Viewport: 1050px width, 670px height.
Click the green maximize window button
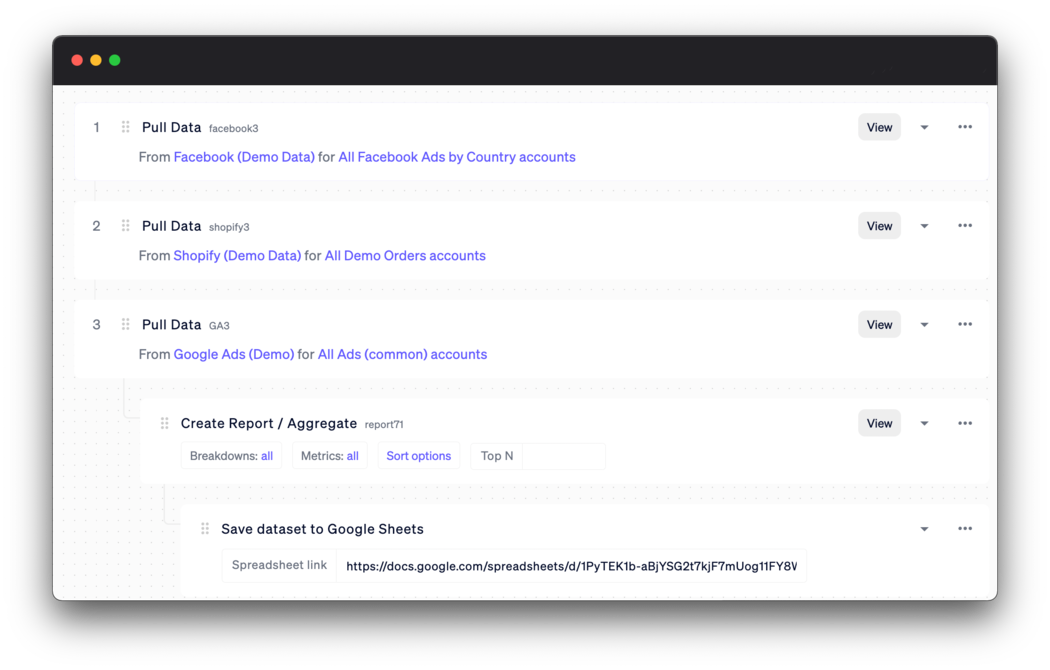click(x=115, y=60)
